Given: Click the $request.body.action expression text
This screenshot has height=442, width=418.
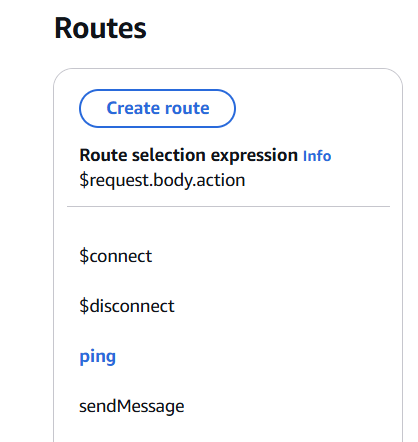Looking at the screenshot, I should [162, 180].
